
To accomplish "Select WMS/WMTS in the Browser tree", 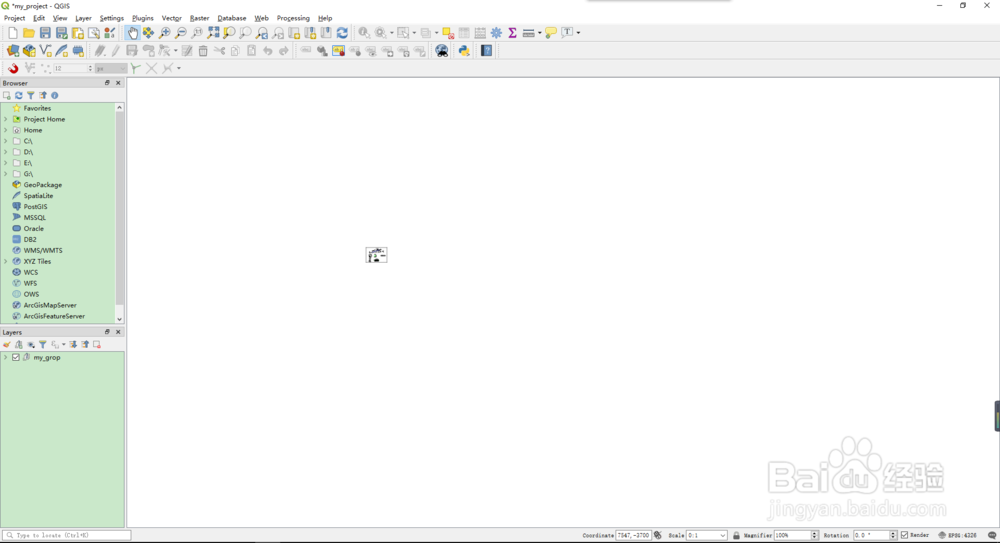I will (x=43, y=251).
